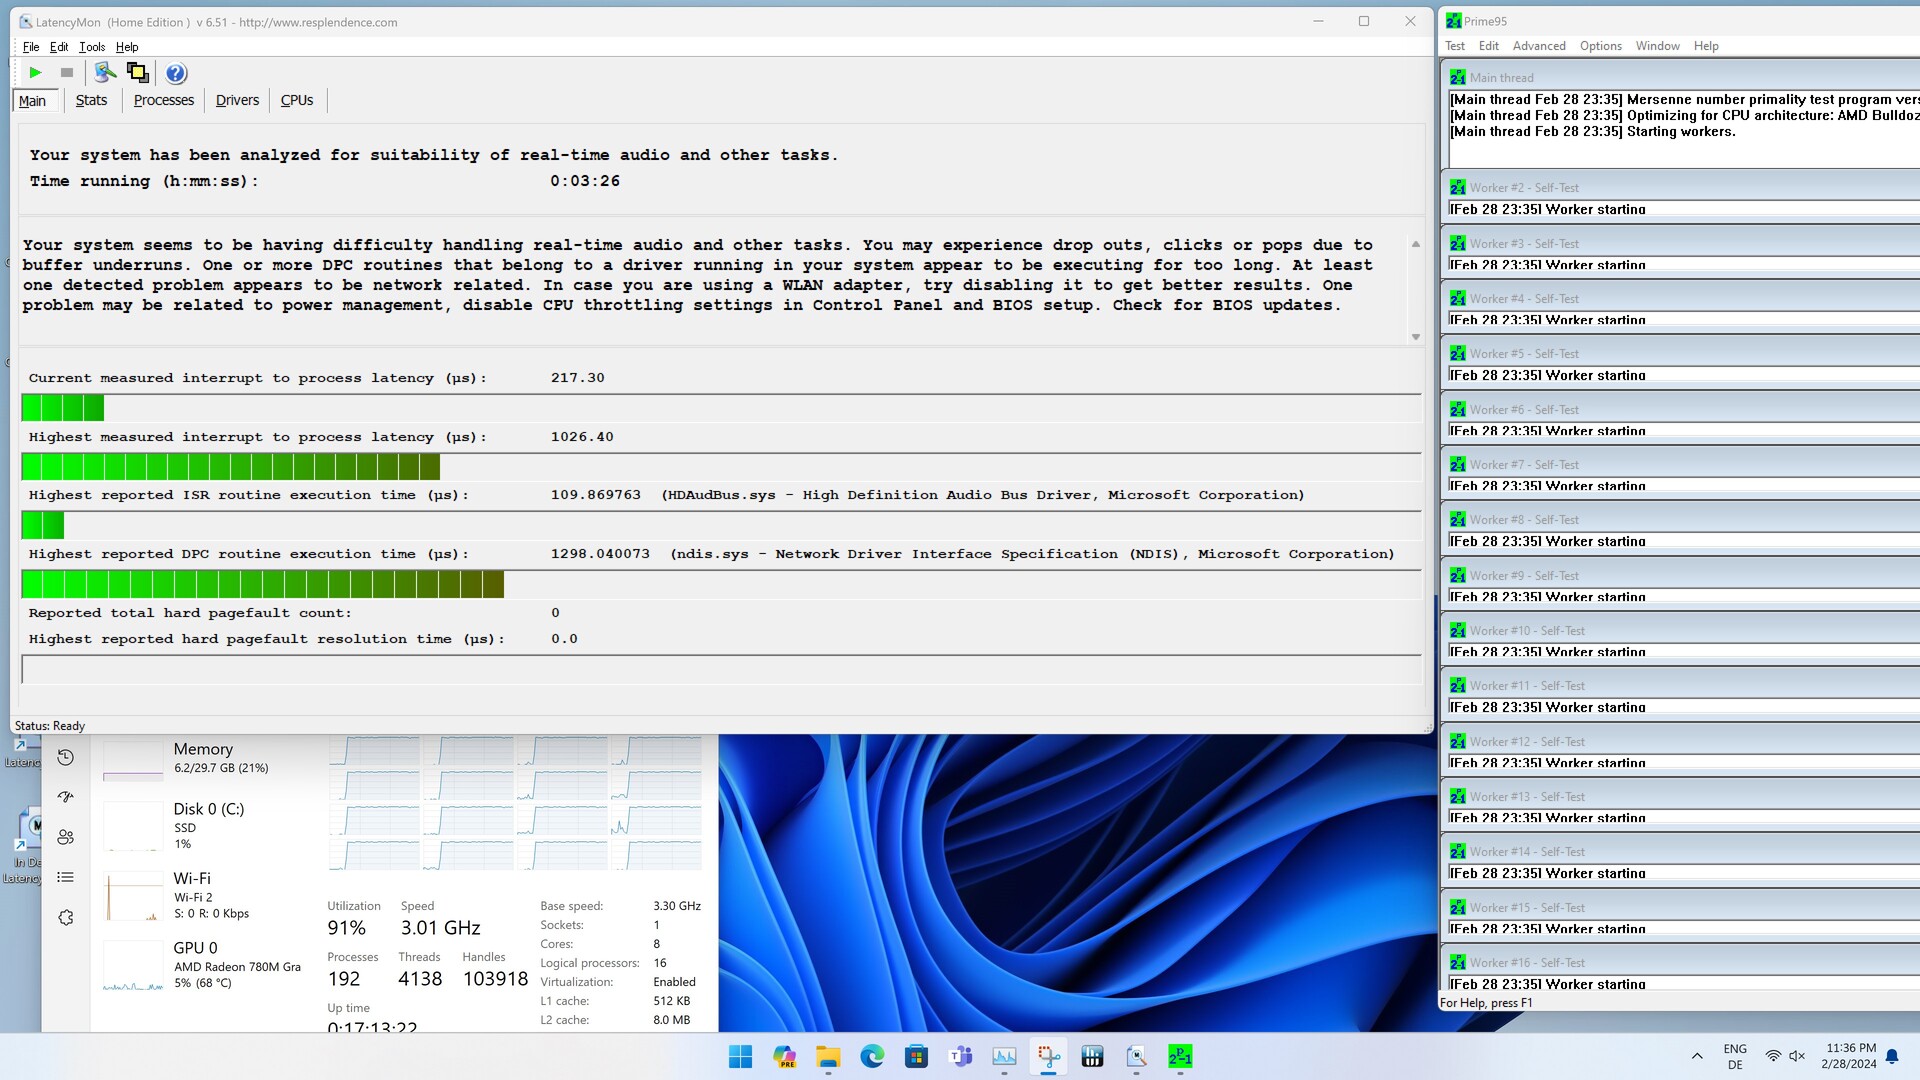This screenshot has height=1080, width=1920.
Task: Open Task Manager Startup apps sidebar icon
Action: pyautogui.click(x=66, y=797)
